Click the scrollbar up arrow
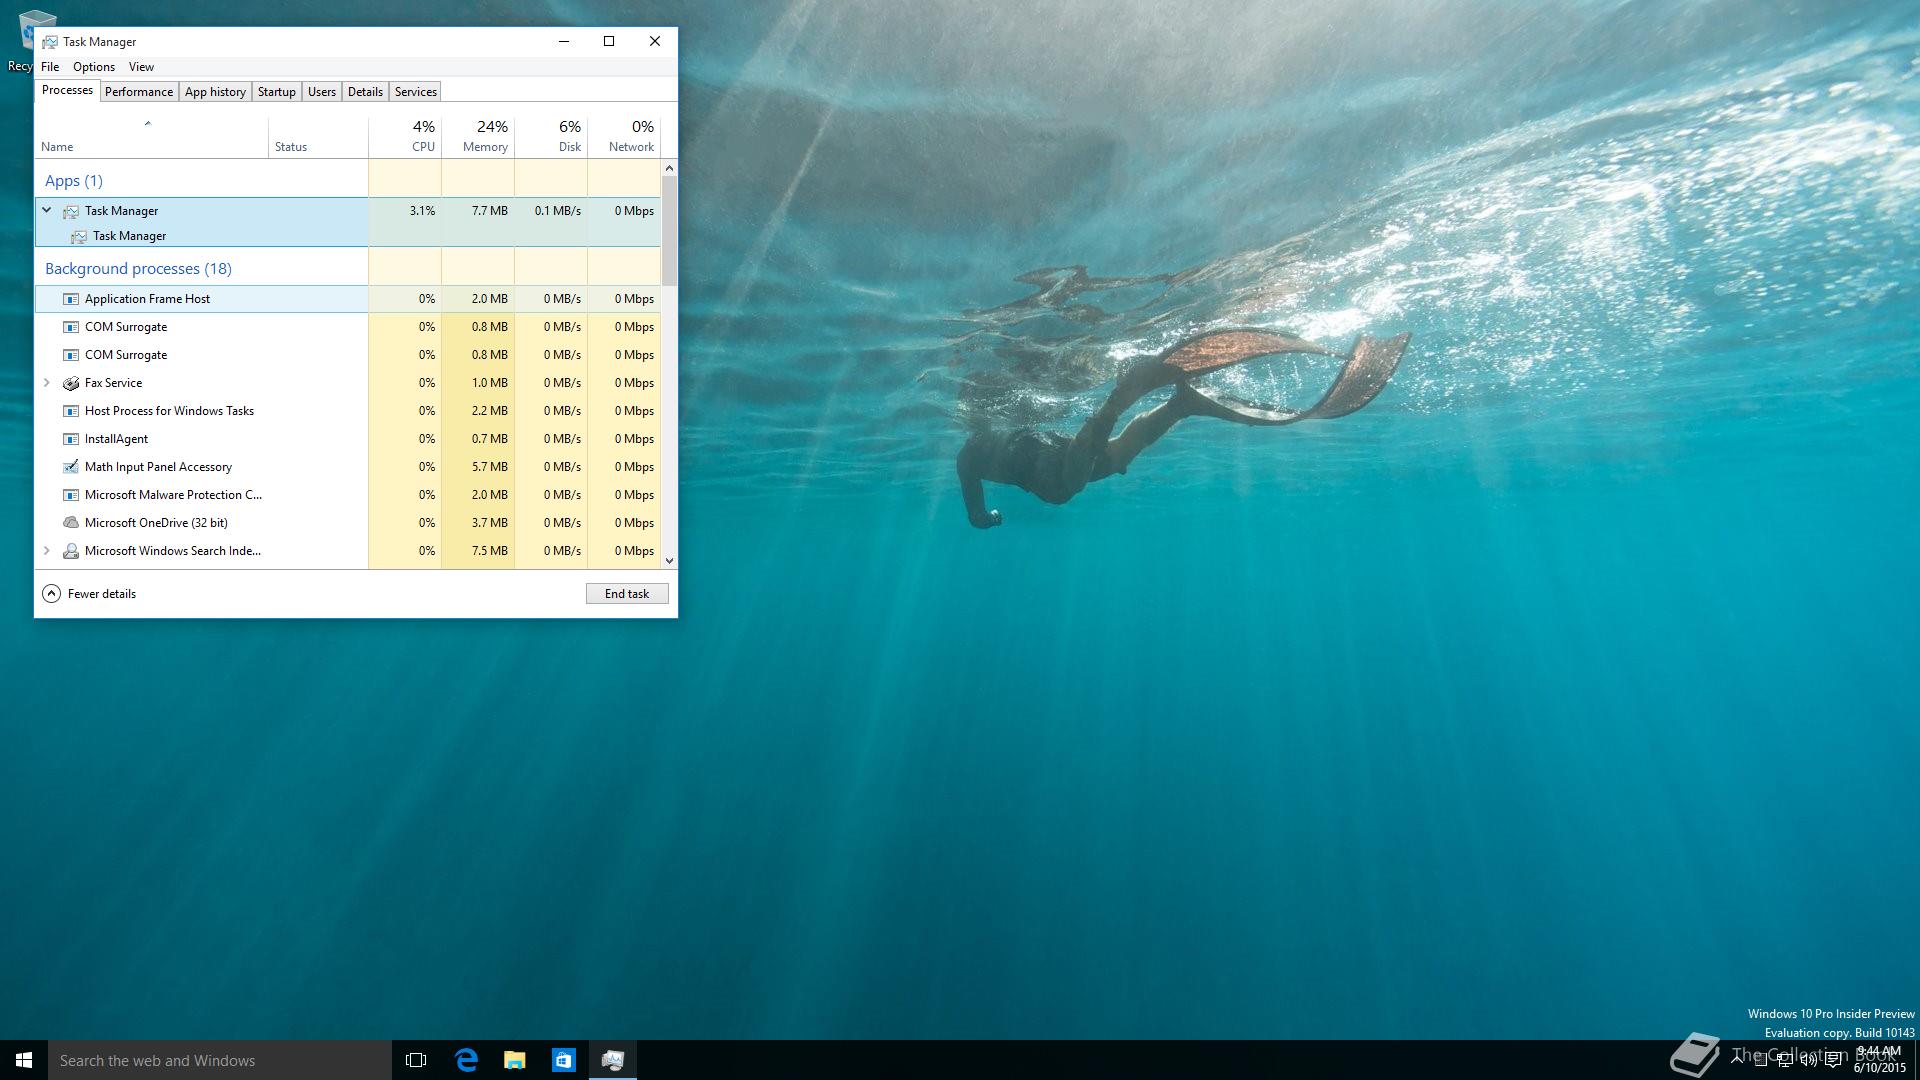The height and width of the screenshot is (1080, 1920). (x=669, y=169)
